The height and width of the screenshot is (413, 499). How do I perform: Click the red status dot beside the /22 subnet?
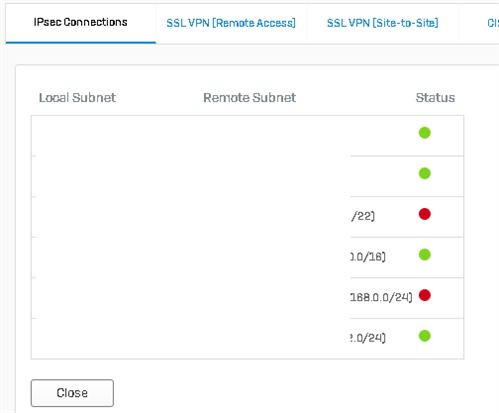425,214
